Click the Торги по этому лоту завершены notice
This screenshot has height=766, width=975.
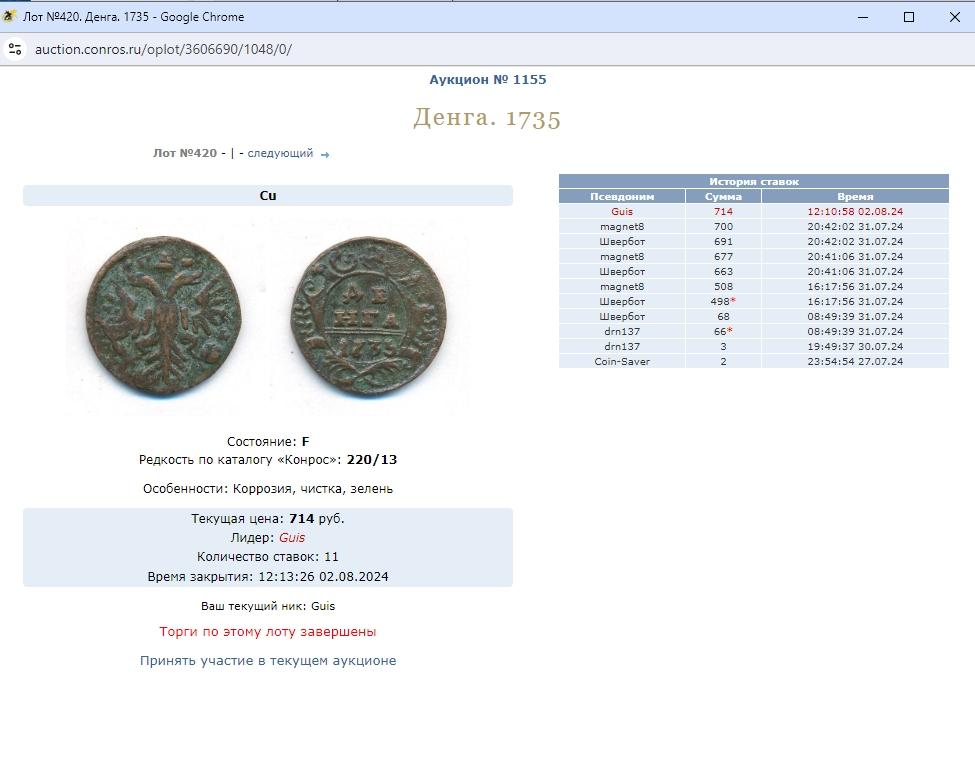pos(268,632)
